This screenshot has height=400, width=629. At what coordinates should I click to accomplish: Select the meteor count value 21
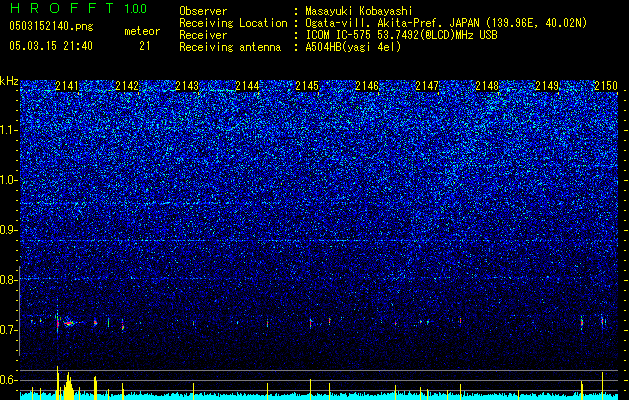145,46
